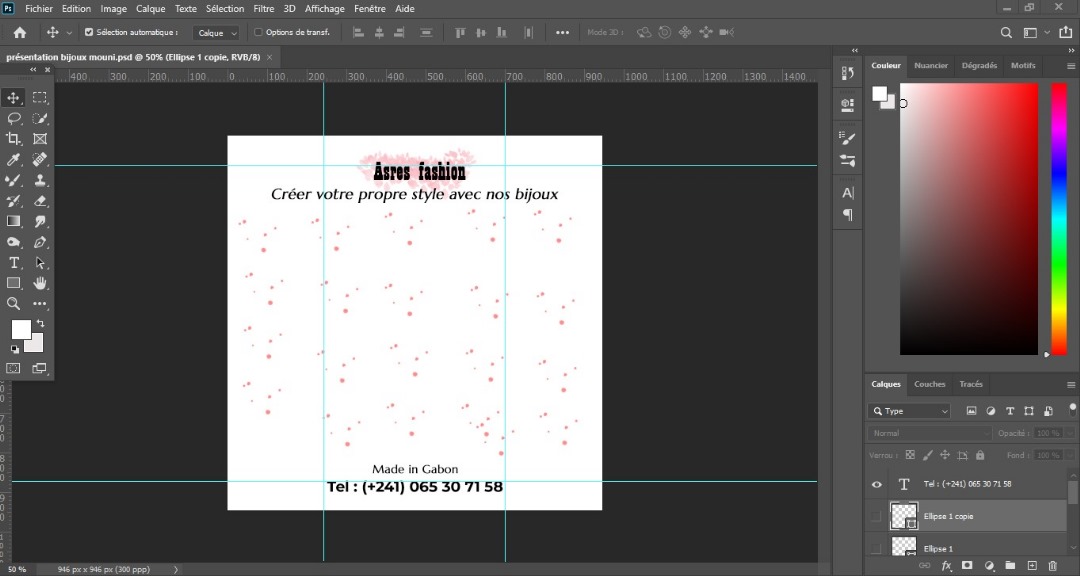Viewport: 1080px width, 576px height.
Task: Enable Options de transf. checkbox
Action: [x=258, y=32]
